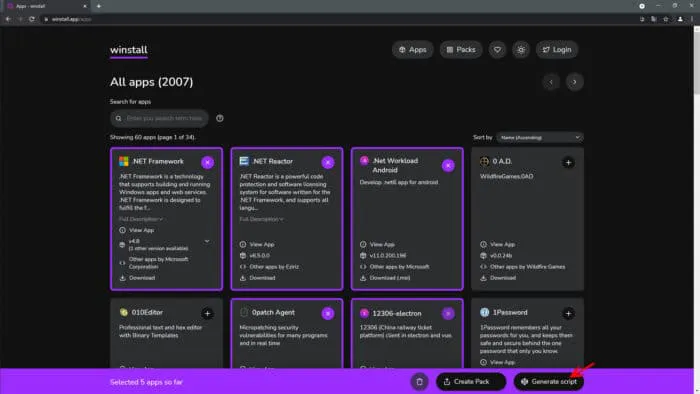This screenshot has height=394, width=700.
Task: Bookmark this page with star icon
Action: point(666,19)
